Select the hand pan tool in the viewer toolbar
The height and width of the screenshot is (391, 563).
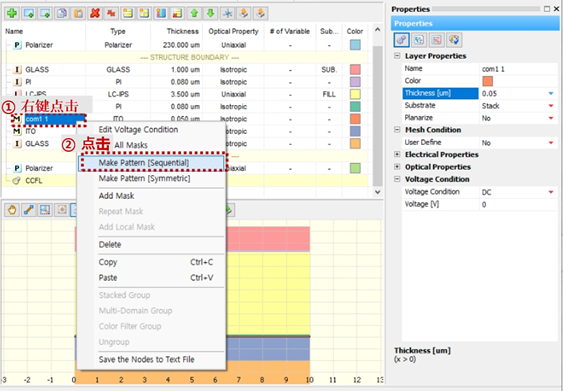[x=12, y=210]
